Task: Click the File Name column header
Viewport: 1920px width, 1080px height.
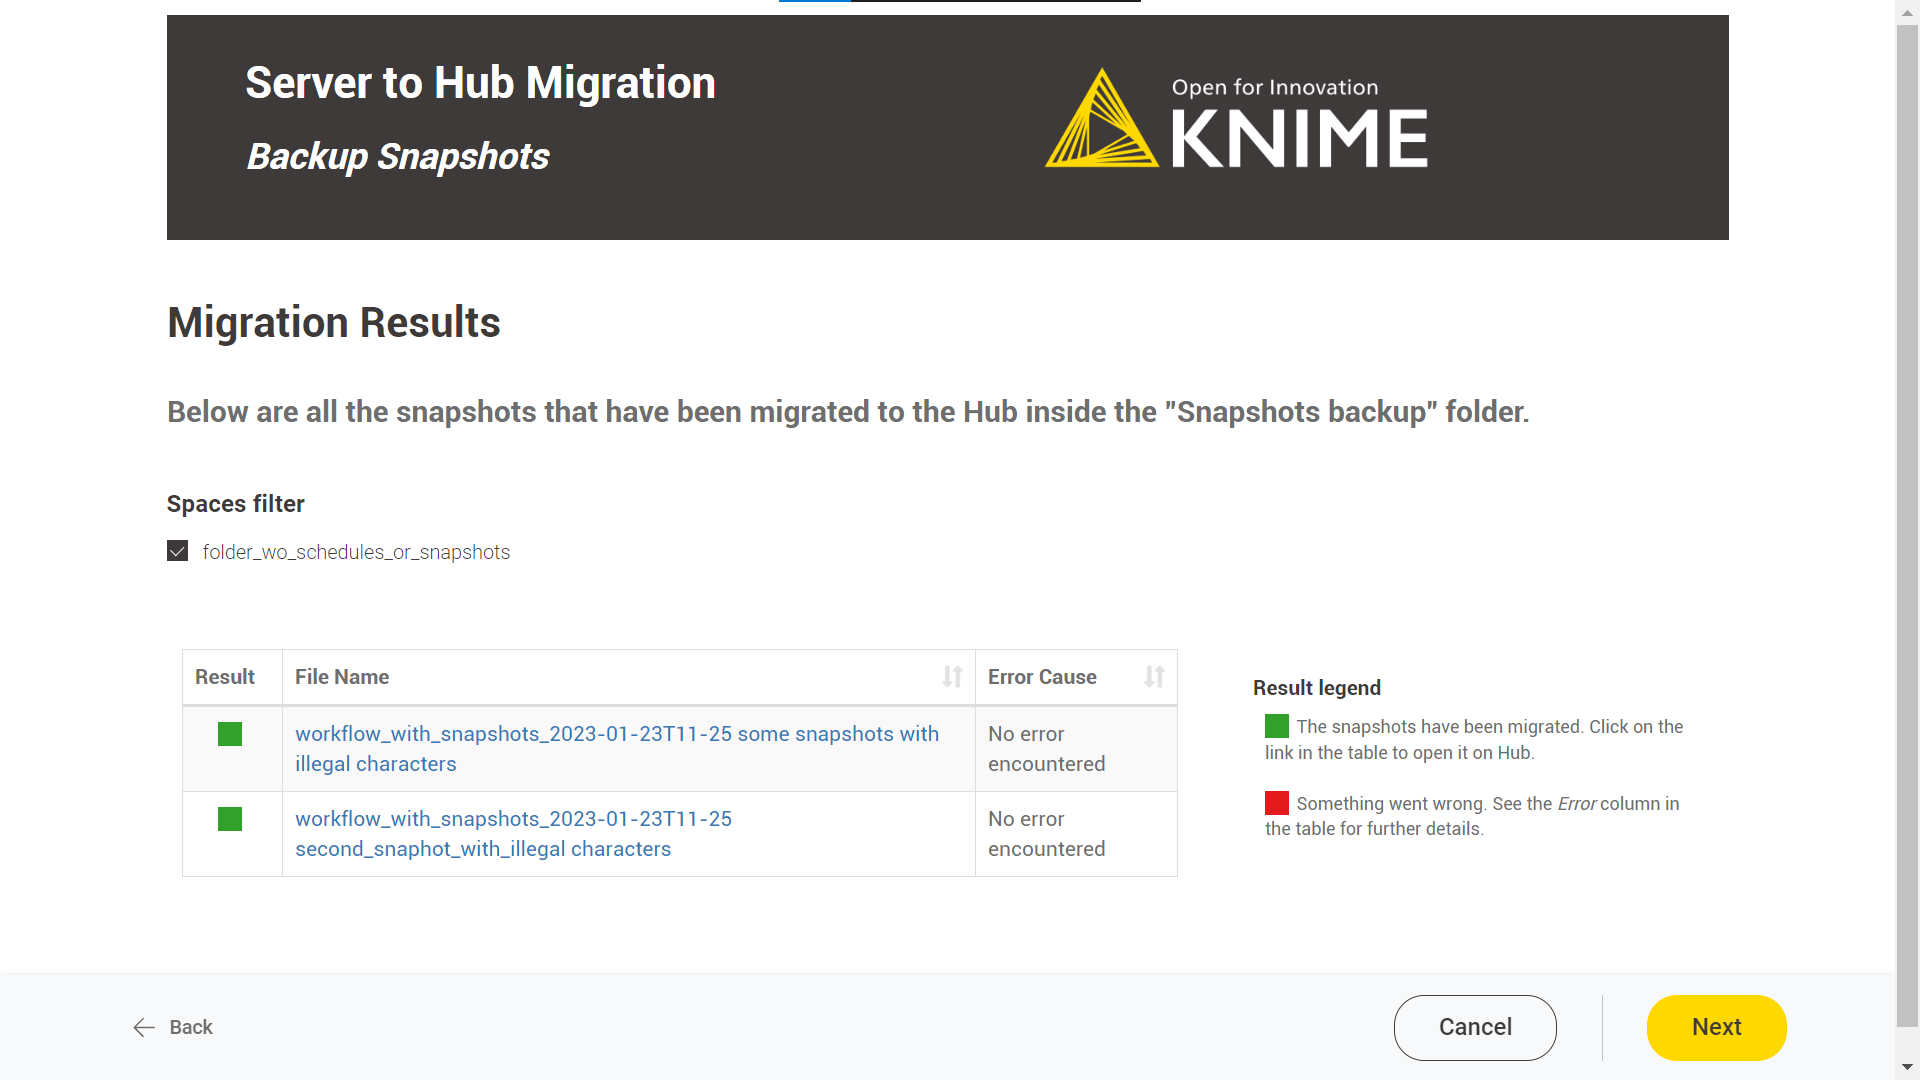Action: (x=629, y=677)
